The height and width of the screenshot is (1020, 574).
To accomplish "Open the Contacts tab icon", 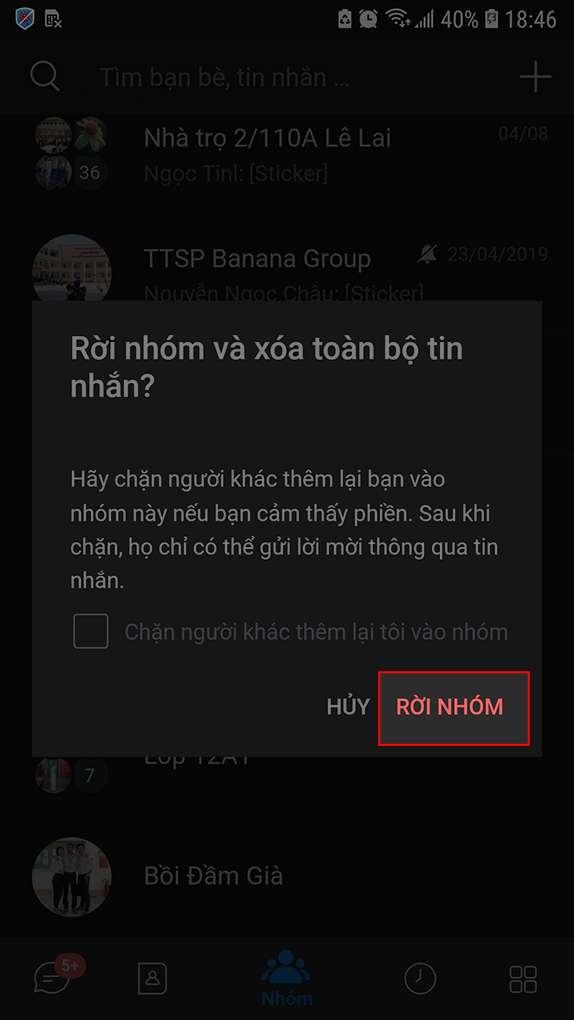I will click(x=153, y=978).
